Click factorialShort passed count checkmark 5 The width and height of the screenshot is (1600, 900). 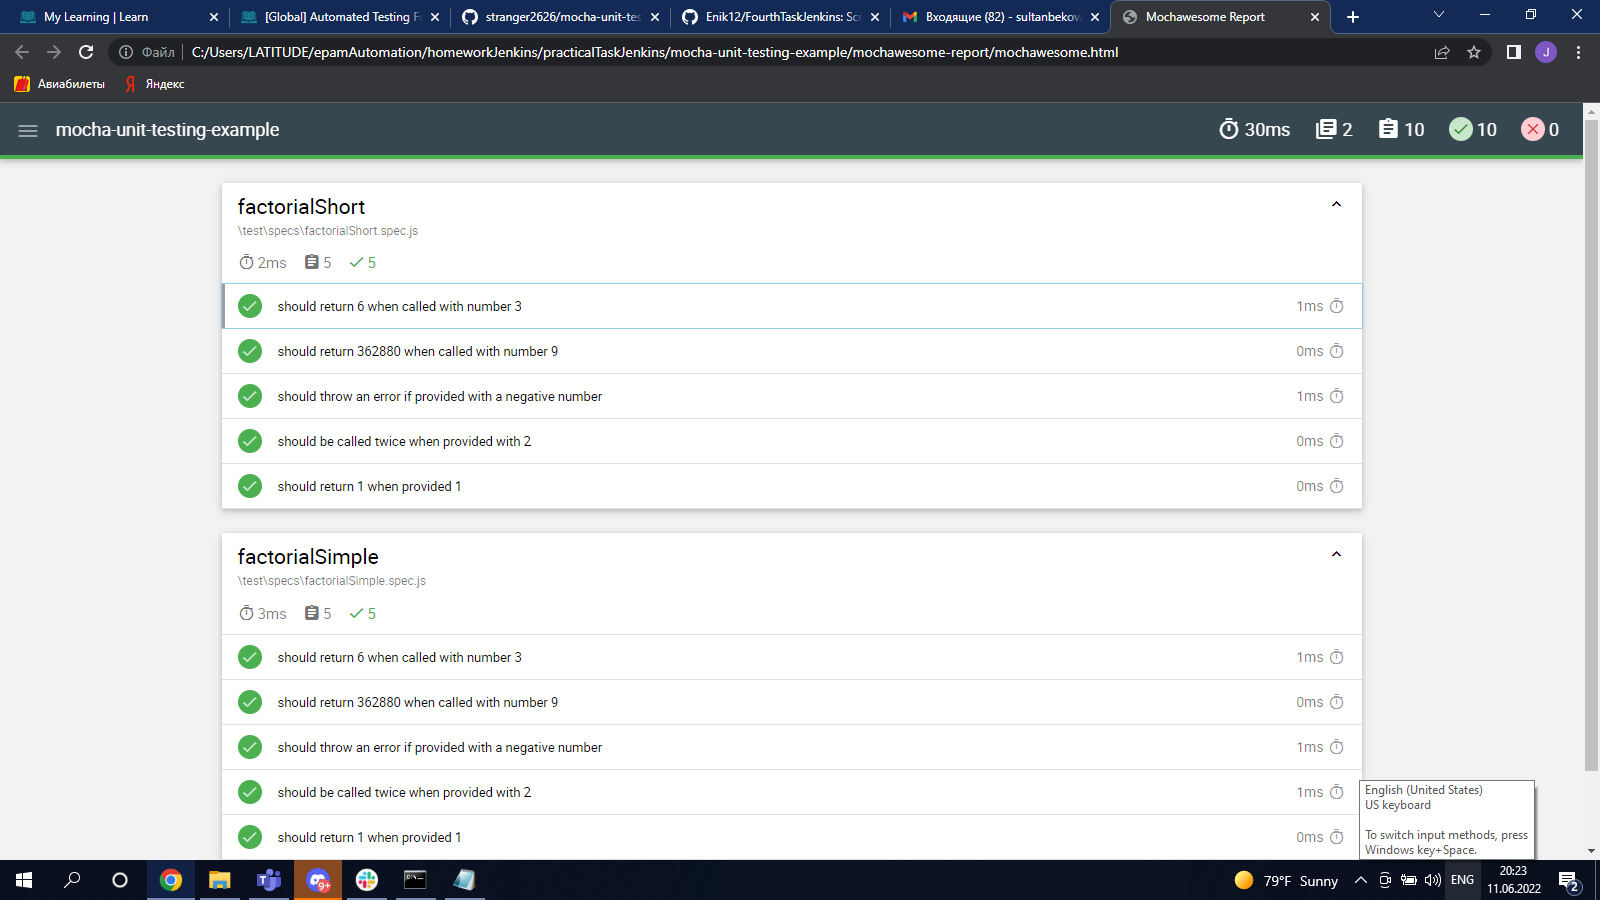tap(362, 263)
